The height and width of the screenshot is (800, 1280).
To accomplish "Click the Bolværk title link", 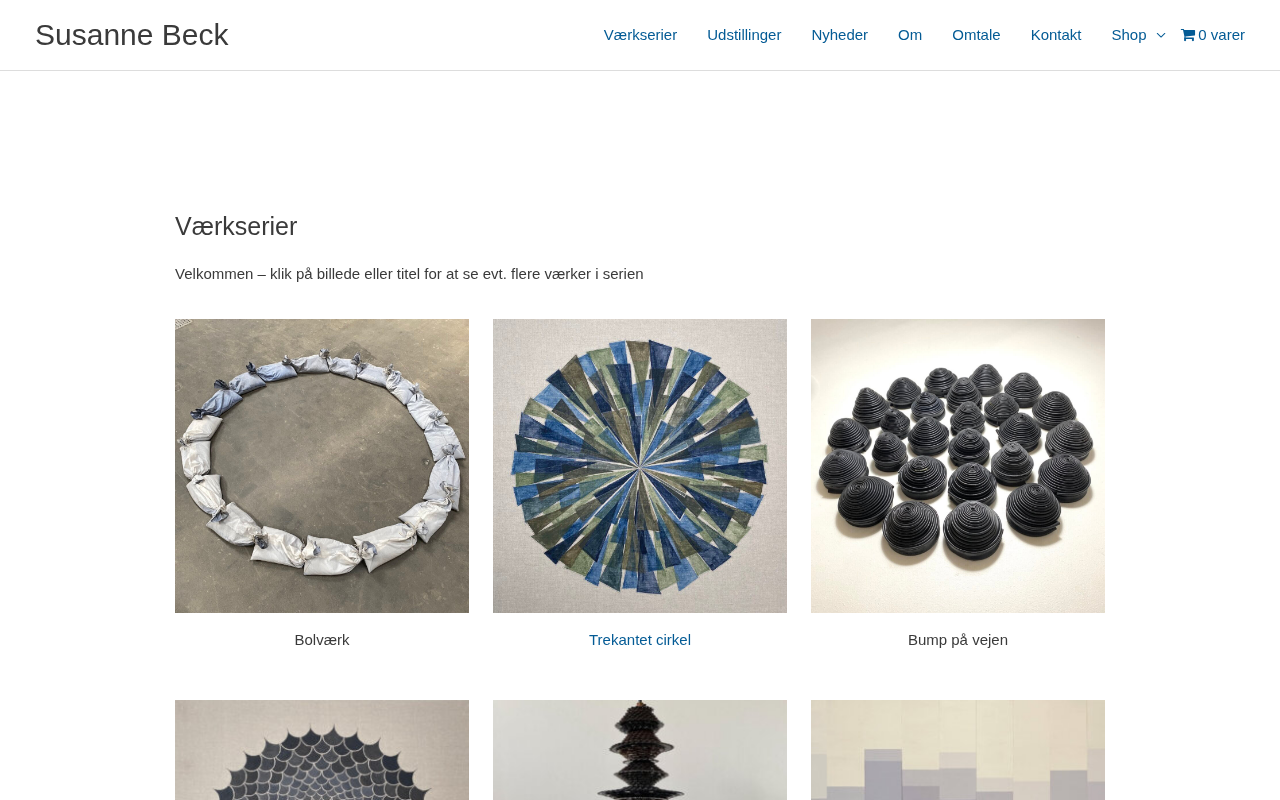I will [x=322, y=640].
